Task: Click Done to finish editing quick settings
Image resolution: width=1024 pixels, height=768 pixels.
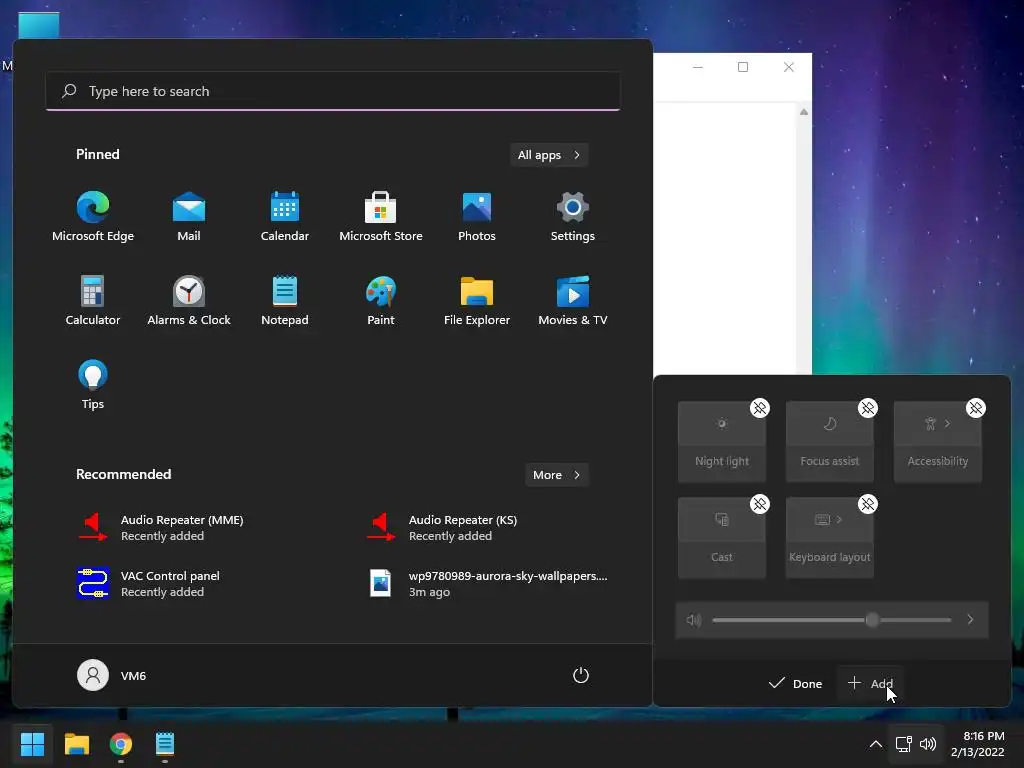Action: (795, 684)
